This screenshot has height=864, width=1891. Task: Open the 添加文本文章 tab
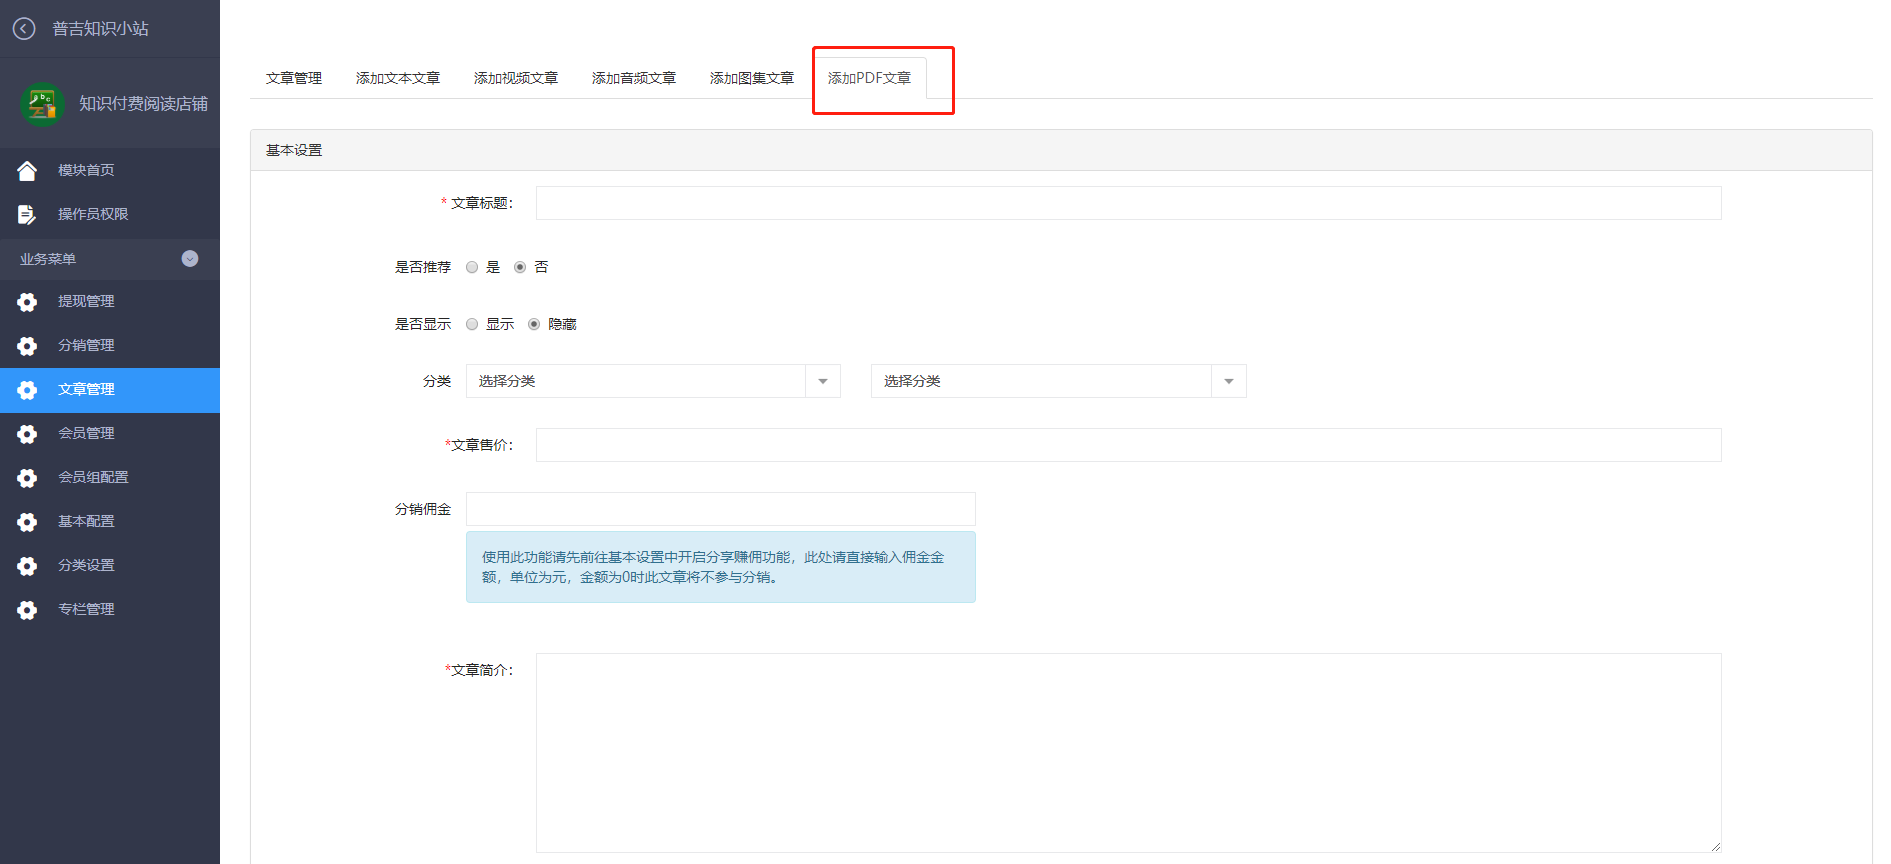pyautogui.click(x=398, y=78)
